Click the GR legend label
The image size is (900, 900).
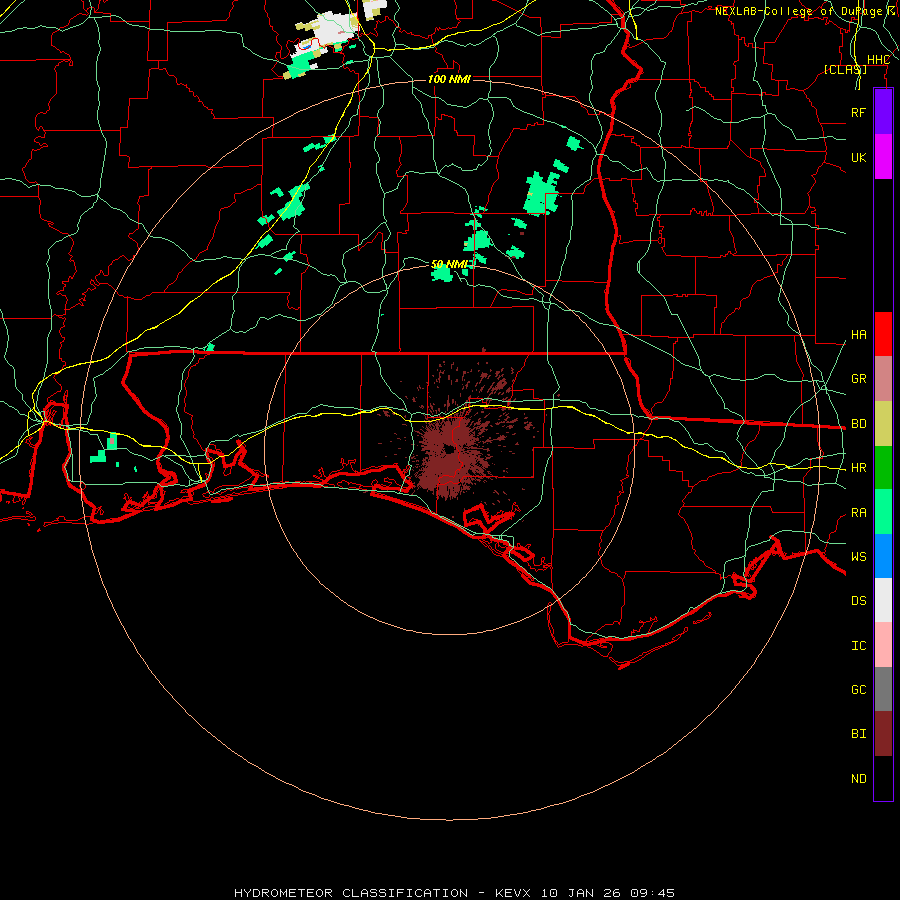[858, 379]
